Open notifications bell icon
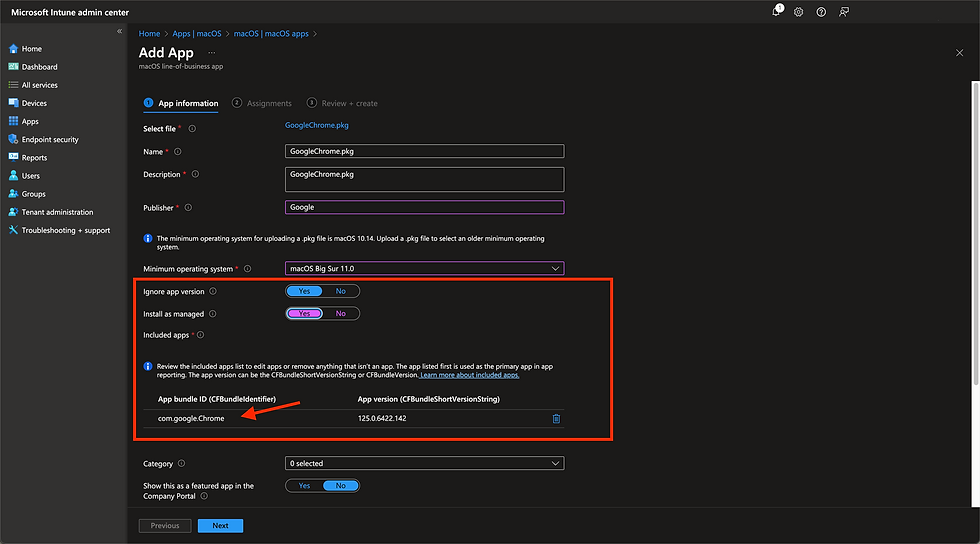Viewport: 980px width, 544px height. (x=777, y=11)
